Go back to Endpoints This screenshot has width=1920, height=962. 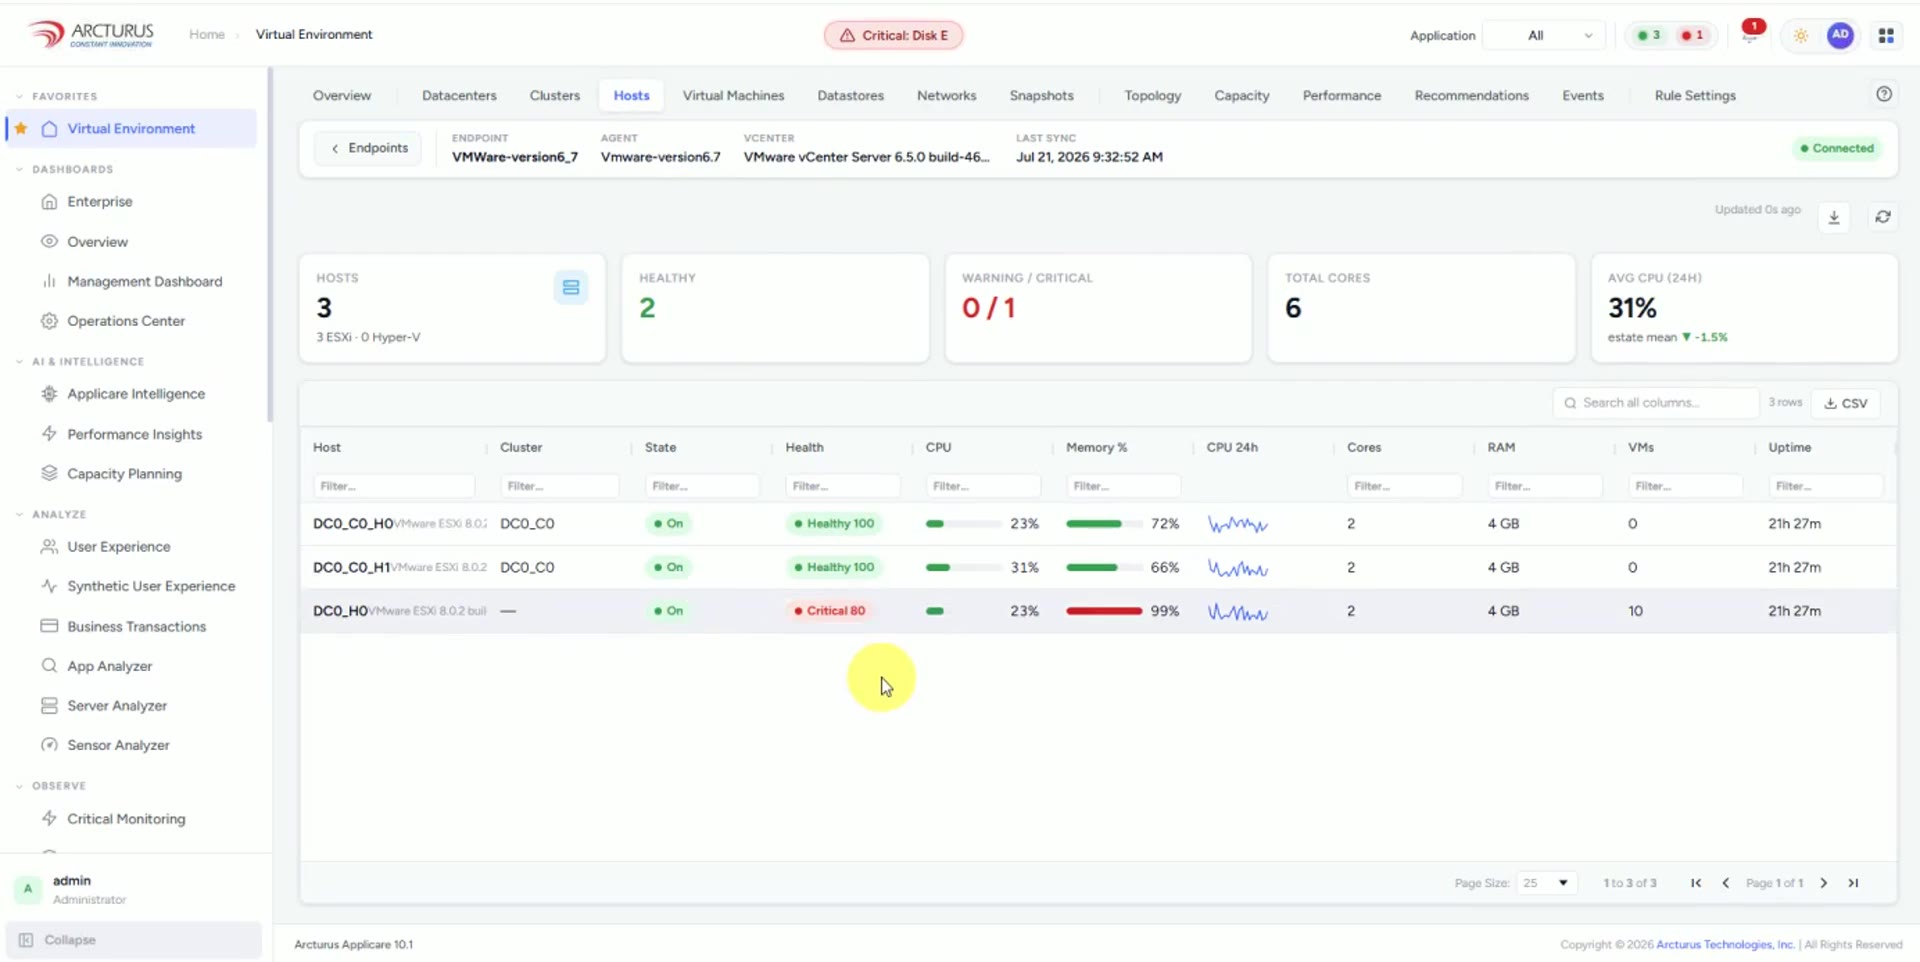pos(369,148)
